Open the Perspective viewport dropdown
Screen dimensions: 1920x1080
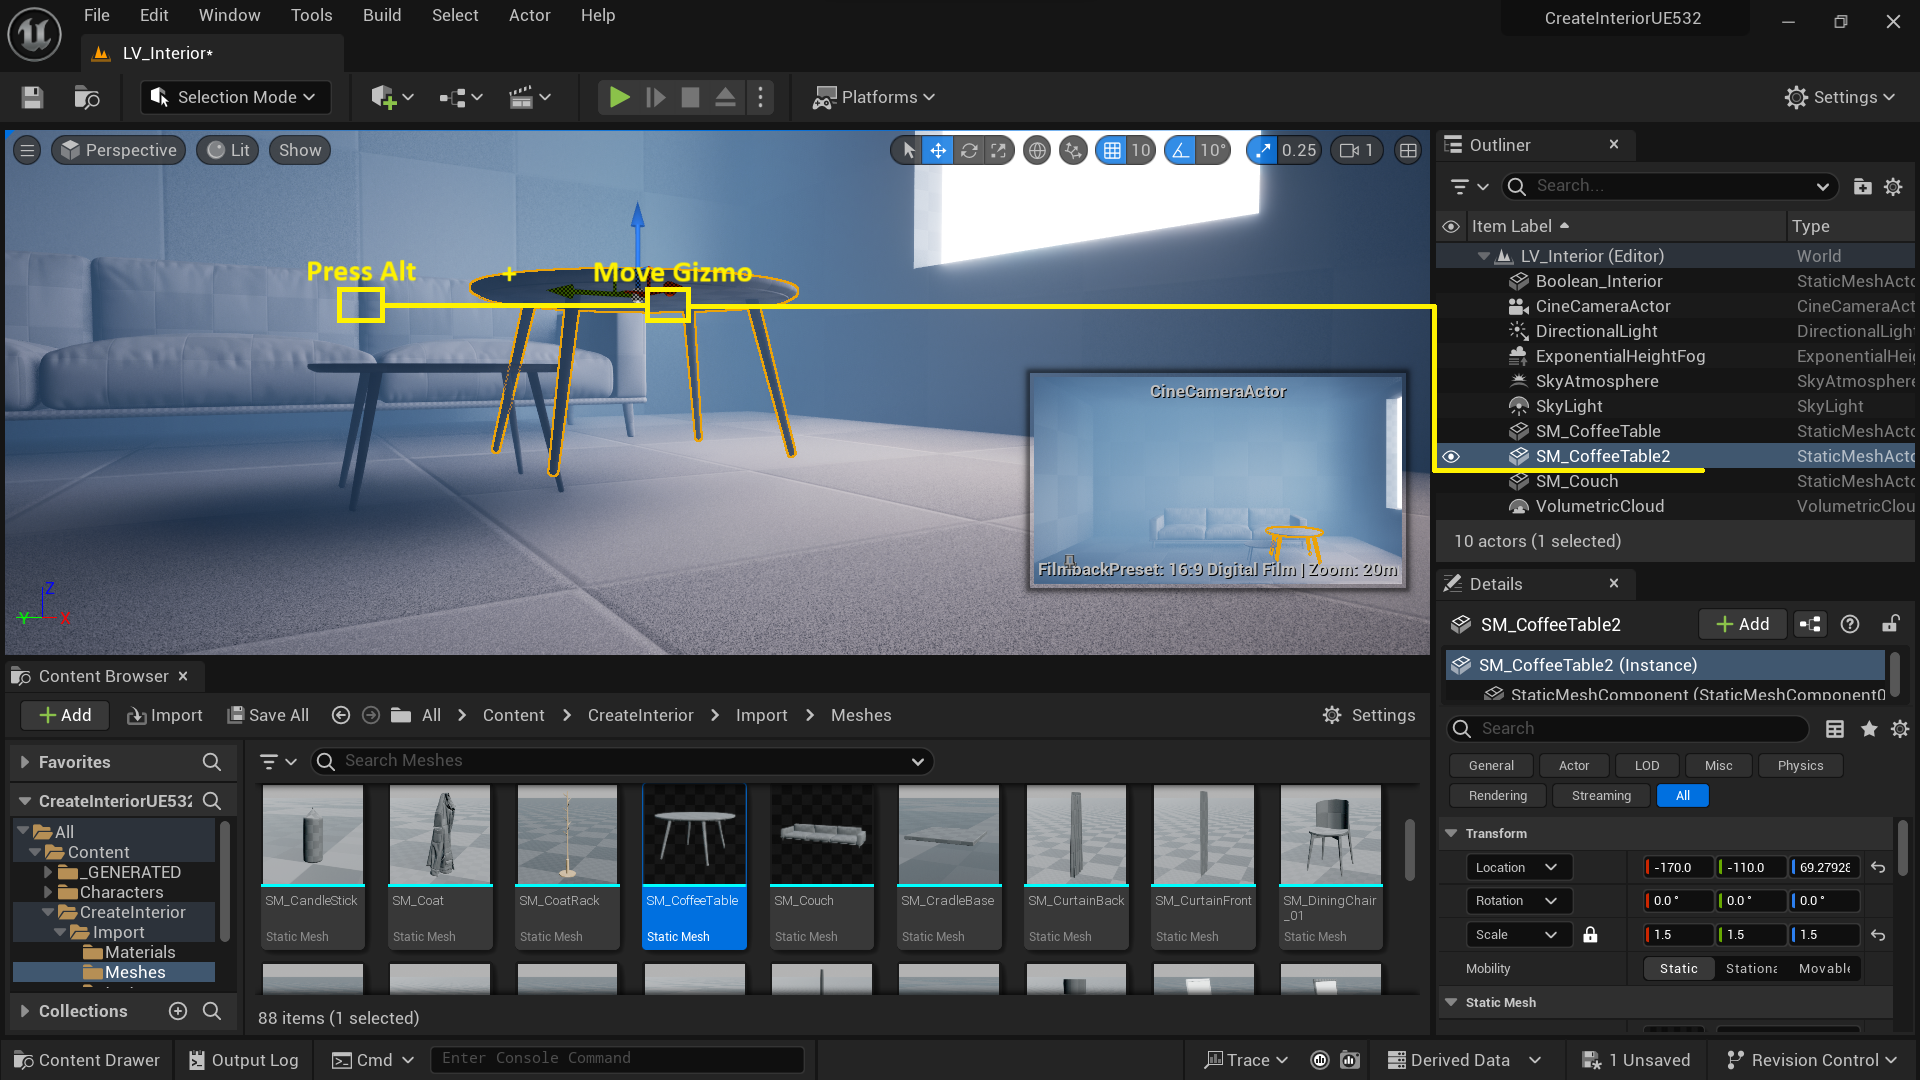118,150
